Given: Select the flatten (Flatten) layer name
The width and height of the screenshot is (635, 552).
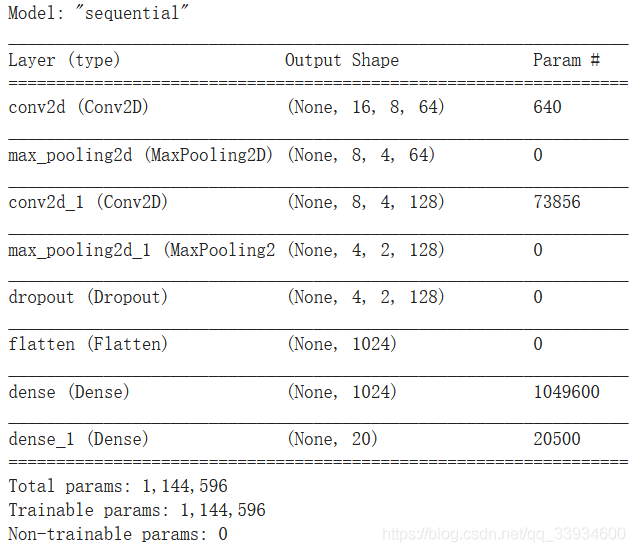Looking at the screenshot, I should 88,344.
